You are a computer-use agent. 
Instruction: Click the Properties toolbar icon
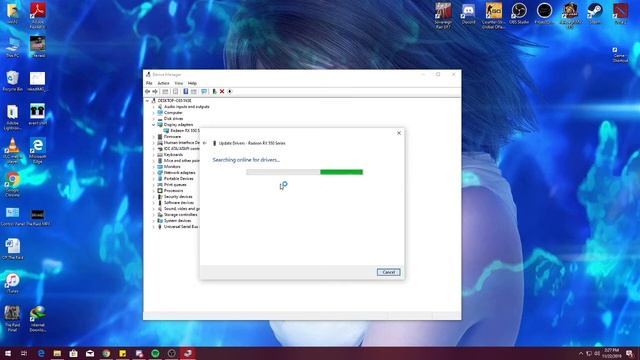coord(176,91)
